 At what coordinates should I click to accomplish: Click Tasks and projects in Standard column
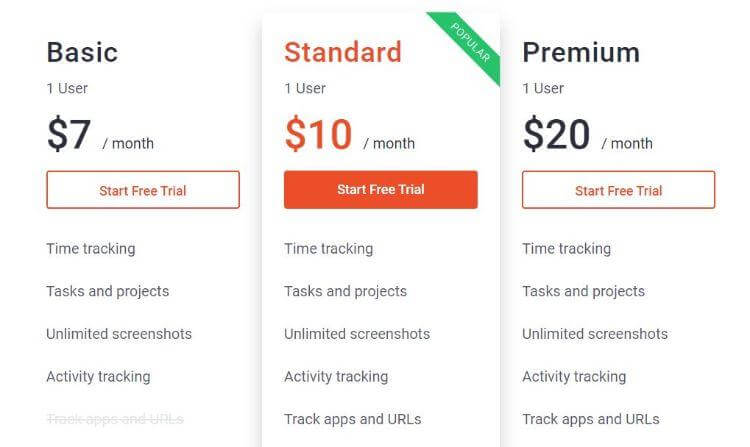(x=345, y=292)
